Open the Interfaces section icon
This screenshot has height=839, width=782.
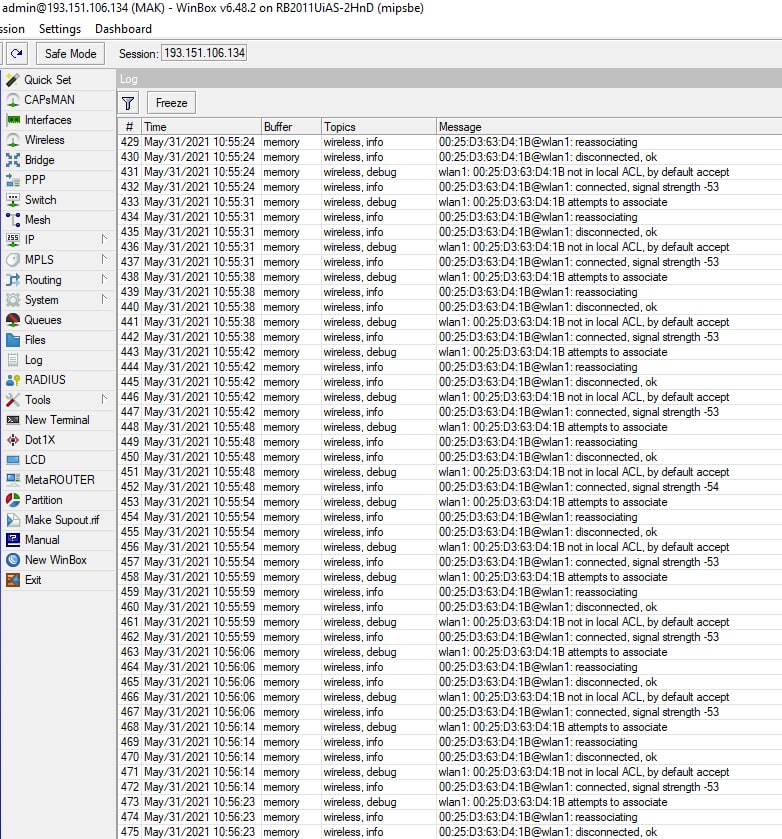pos(13,120)
